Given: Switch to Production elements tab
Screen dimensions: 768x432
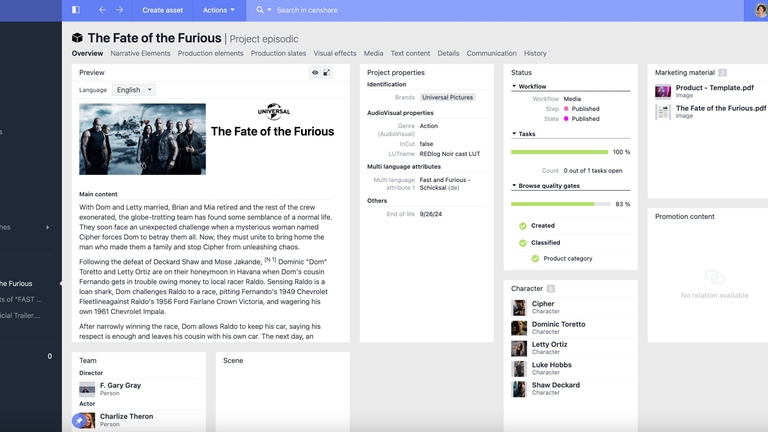Looking at the screenshot, I should [x=210, y=53].
